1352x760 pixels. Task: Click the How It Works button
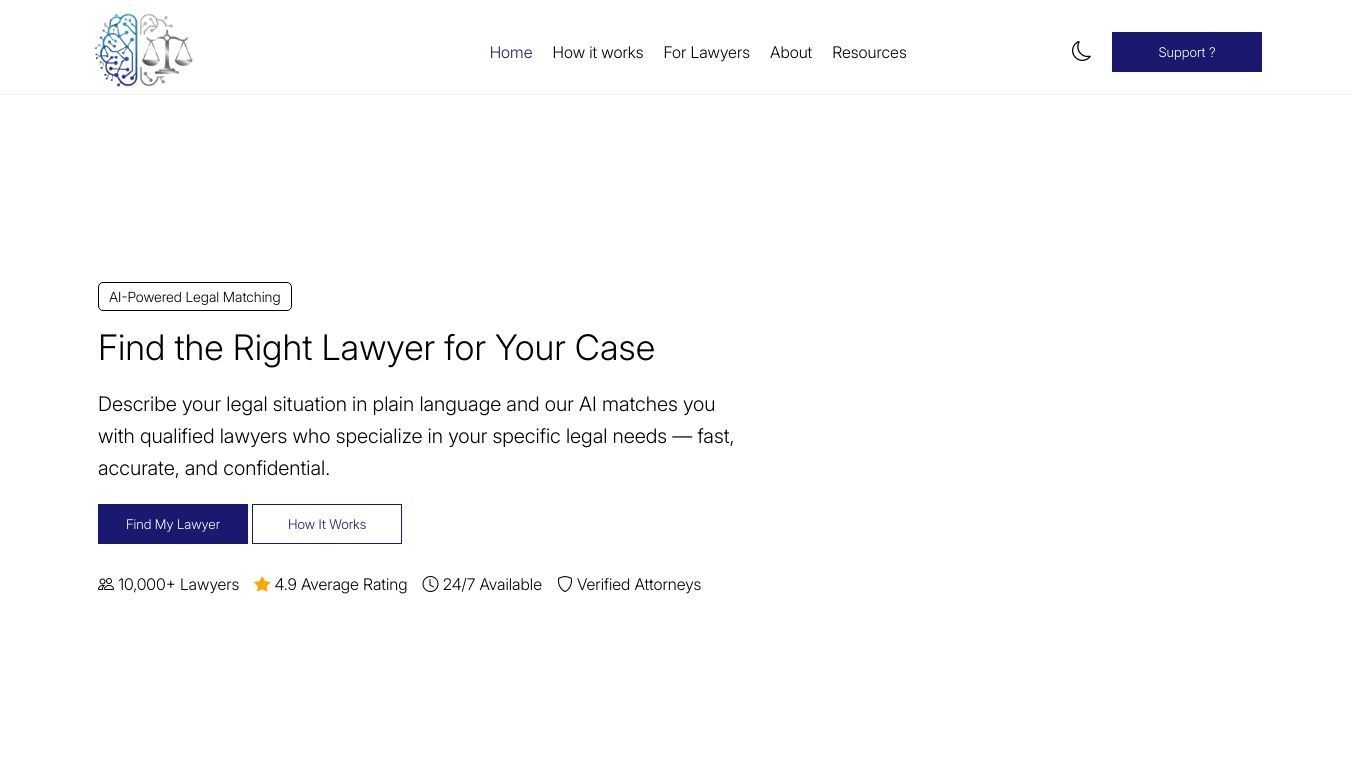pyautogui.click(x=326, y=524)
